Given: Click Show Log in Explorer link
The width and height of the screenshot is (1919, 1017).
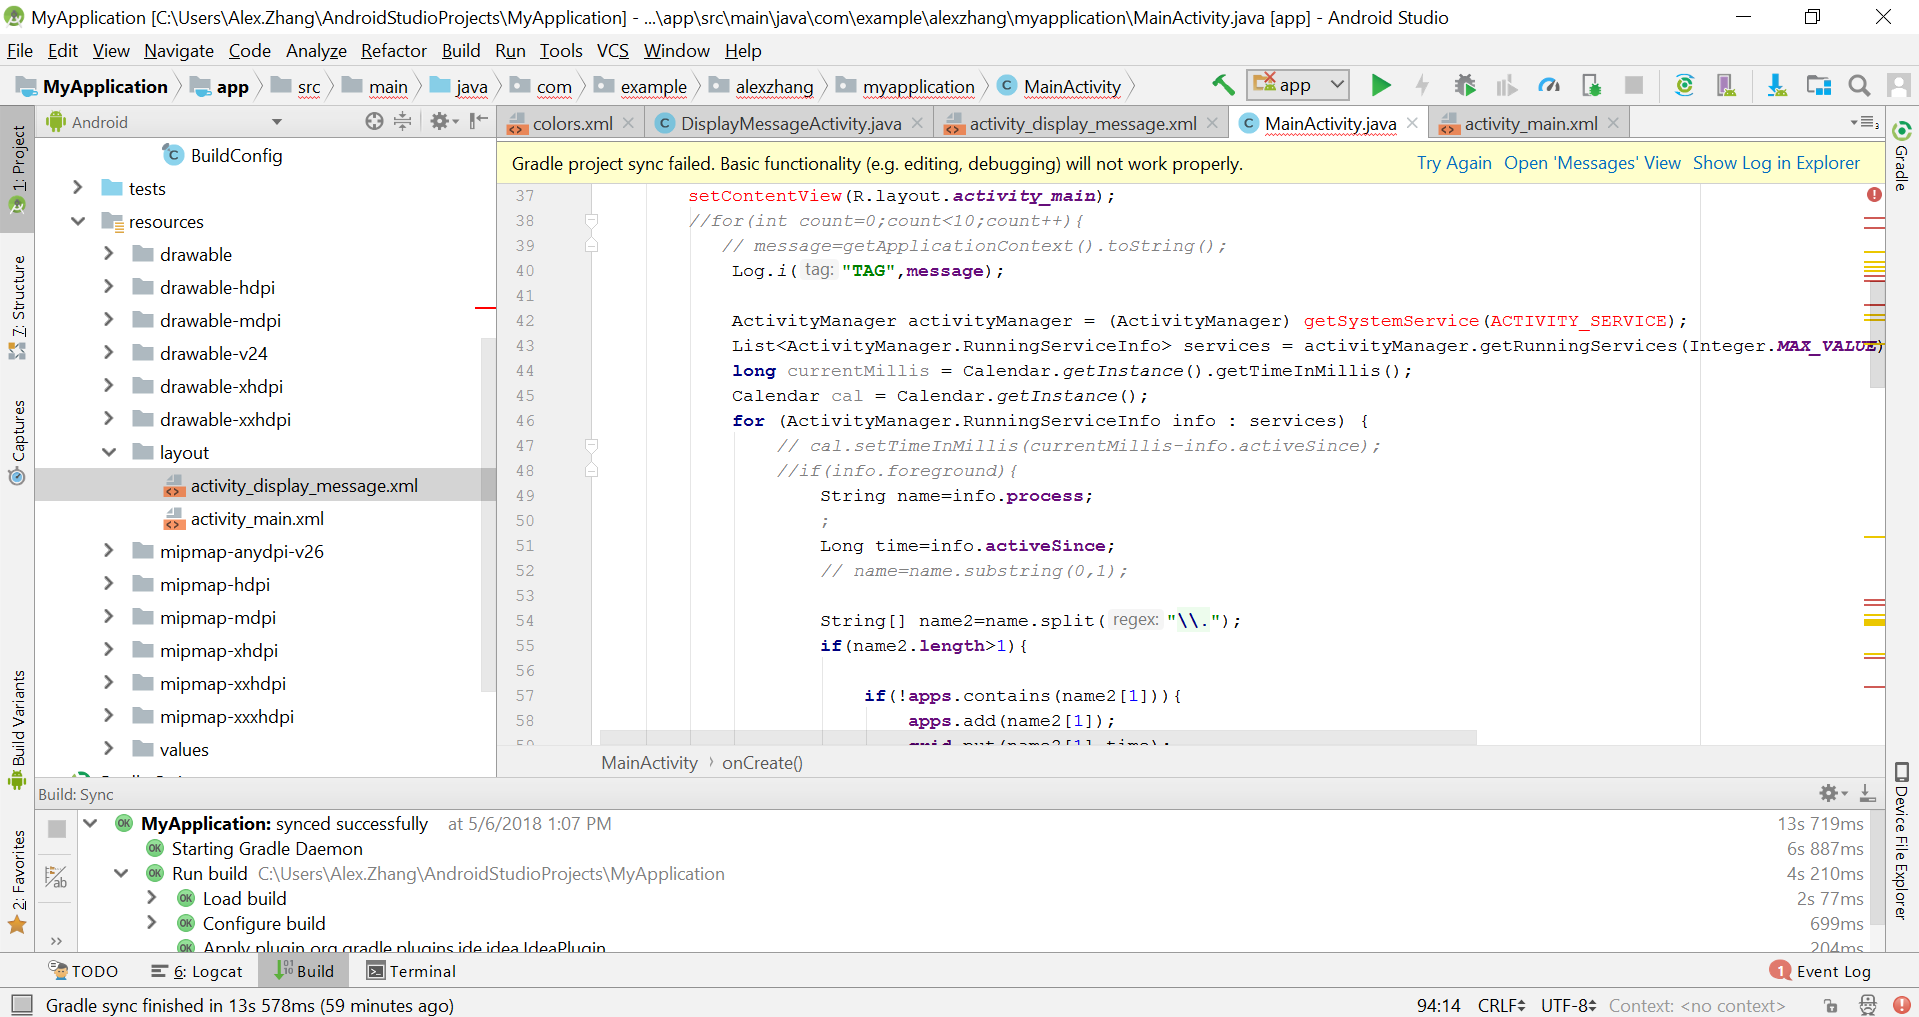Looking at the screenshot, I should click(1776, 163).
